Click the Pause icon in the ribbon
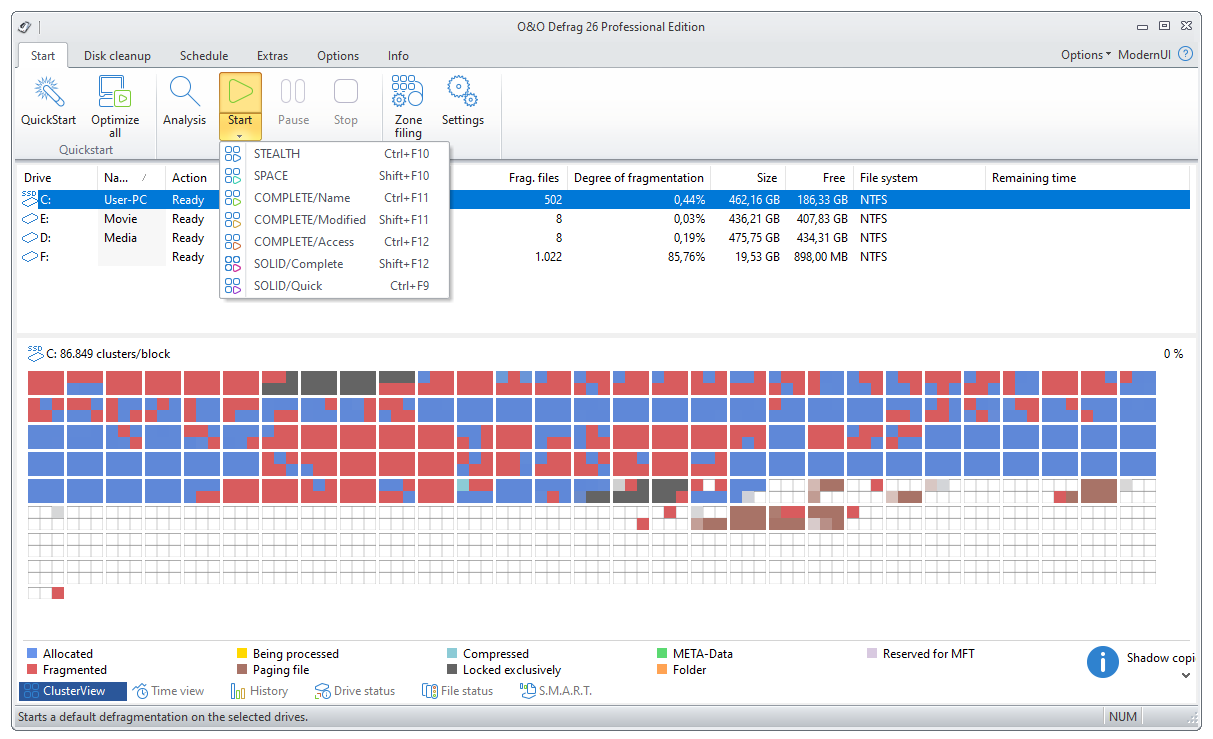 293,92
